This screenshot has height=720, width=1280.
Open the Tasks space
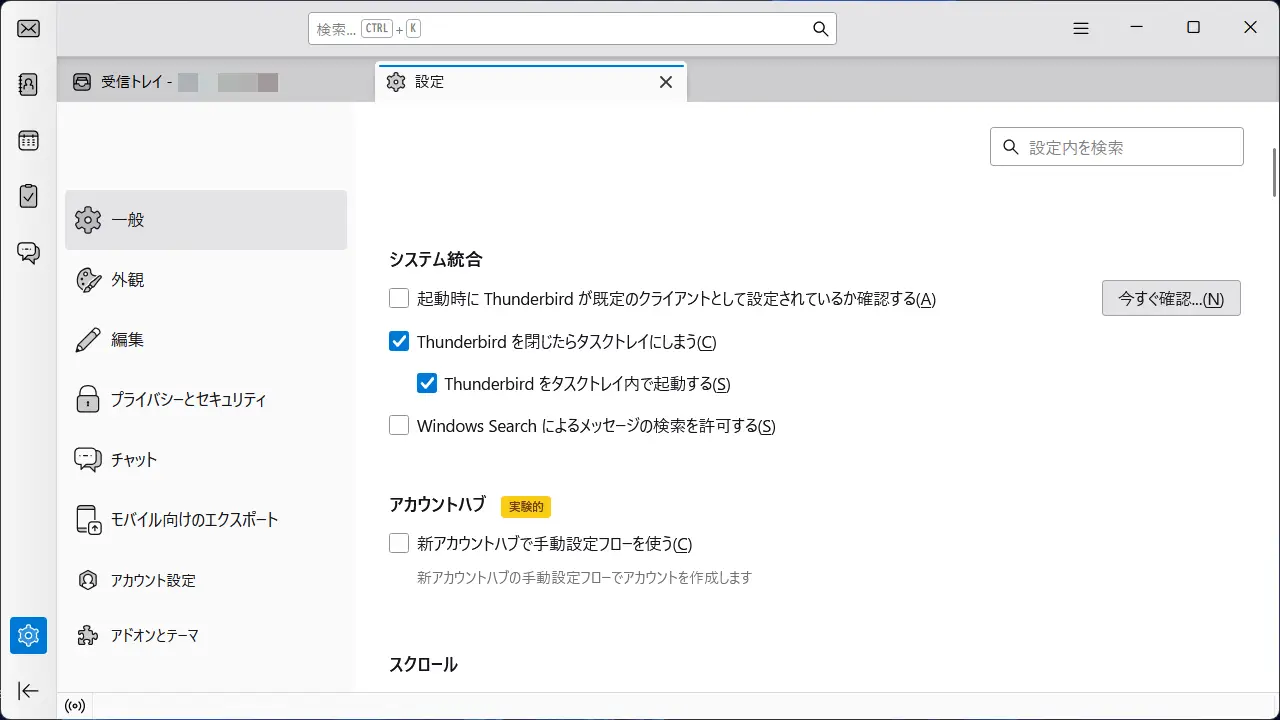(29, 196)
